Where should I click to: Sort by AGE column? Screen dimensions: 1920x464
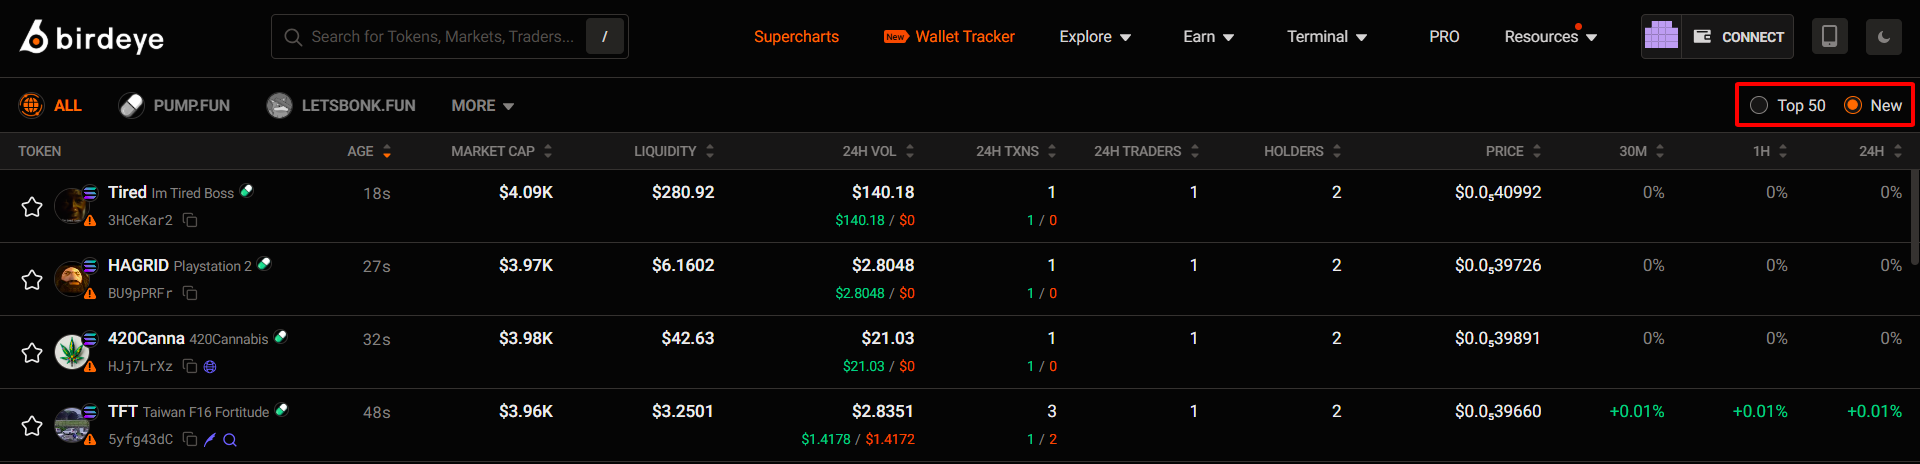(369, 151)
